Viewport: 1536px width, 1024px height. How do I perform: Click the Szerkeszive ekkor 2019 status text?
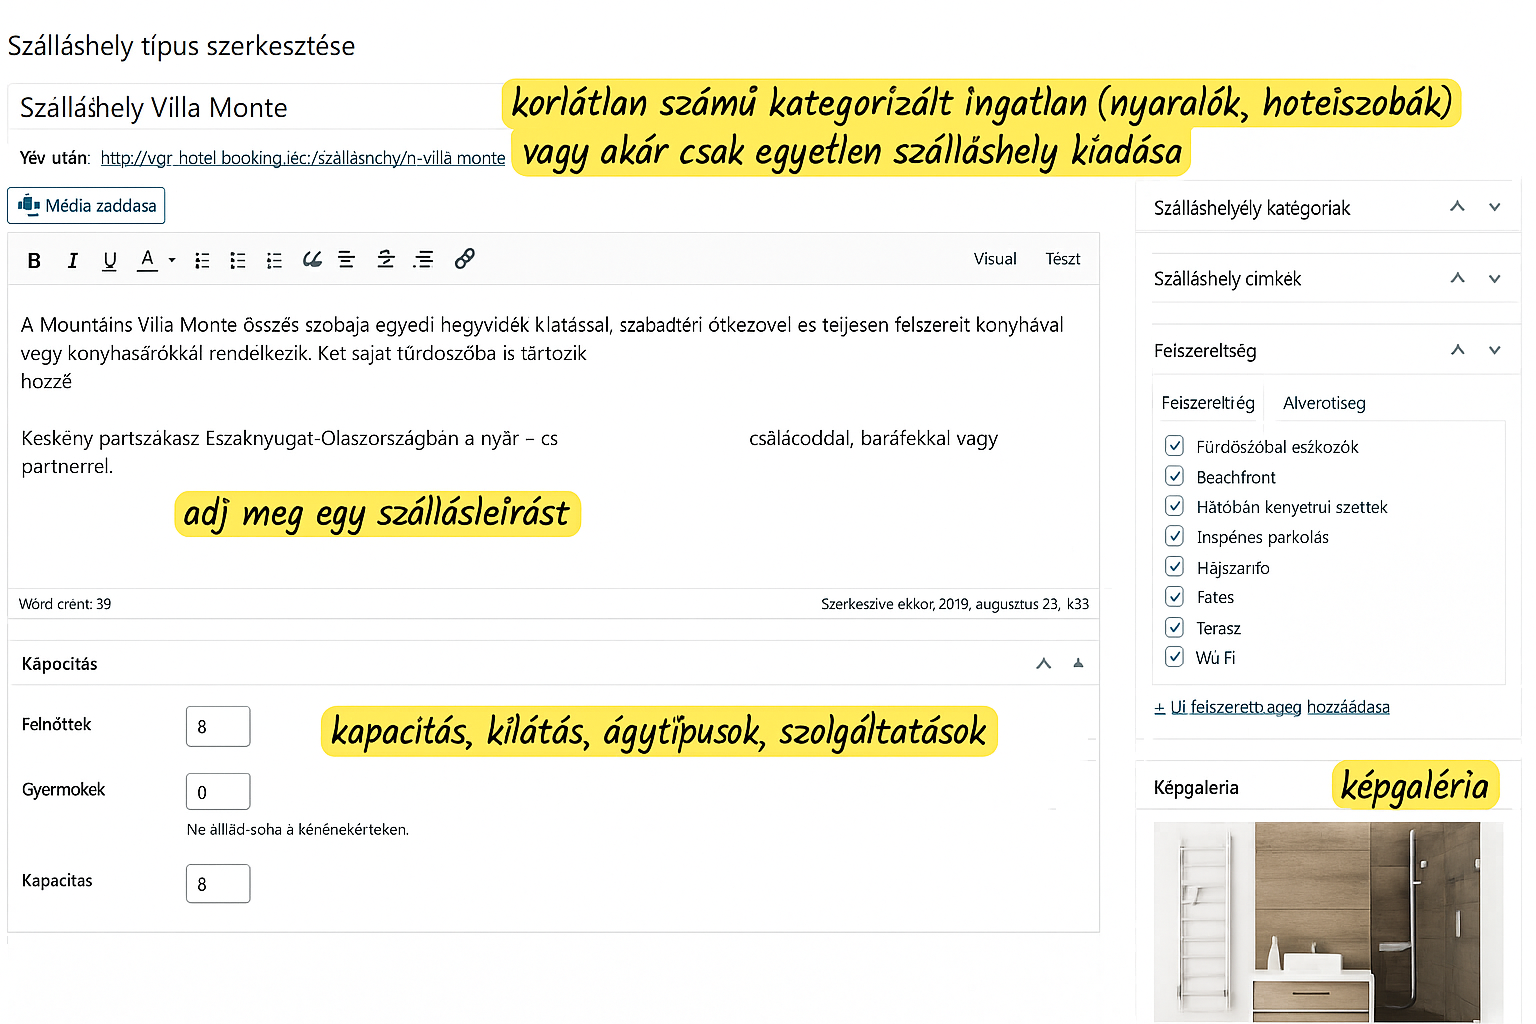point(955,604)
